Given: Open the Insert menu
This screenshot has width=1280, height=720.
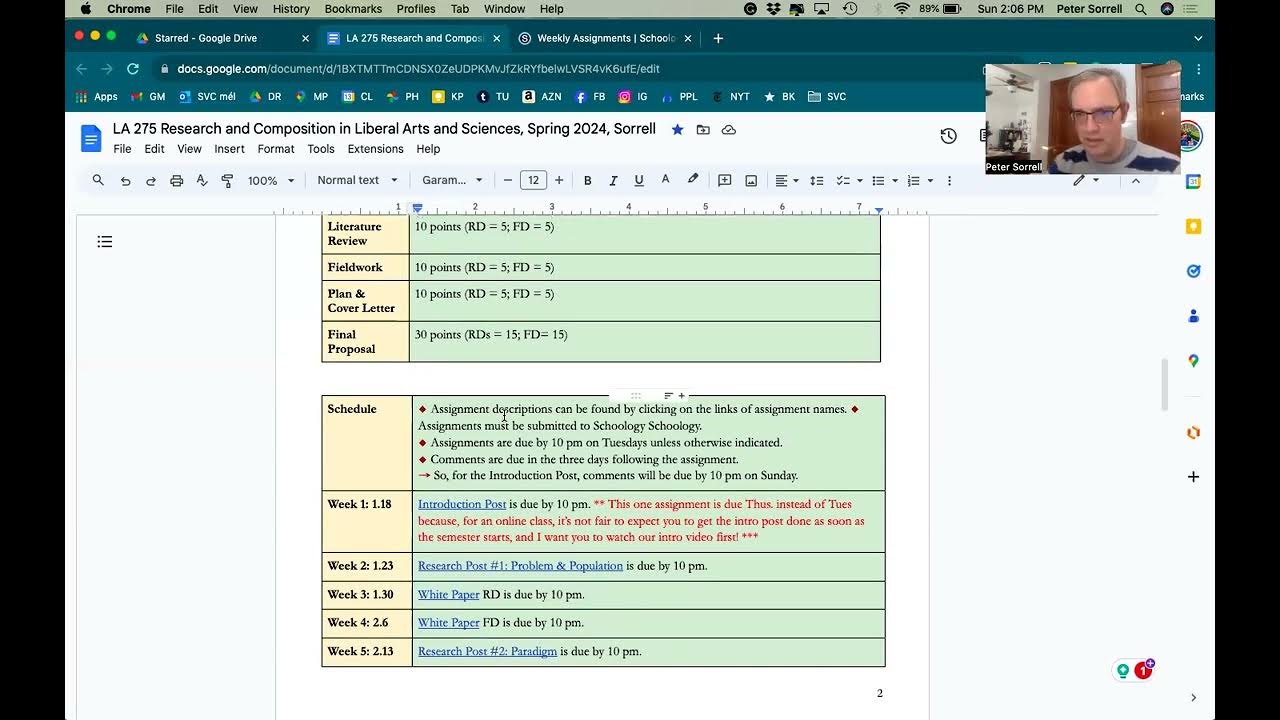Looking at the screenshot, I should [229, 149].
